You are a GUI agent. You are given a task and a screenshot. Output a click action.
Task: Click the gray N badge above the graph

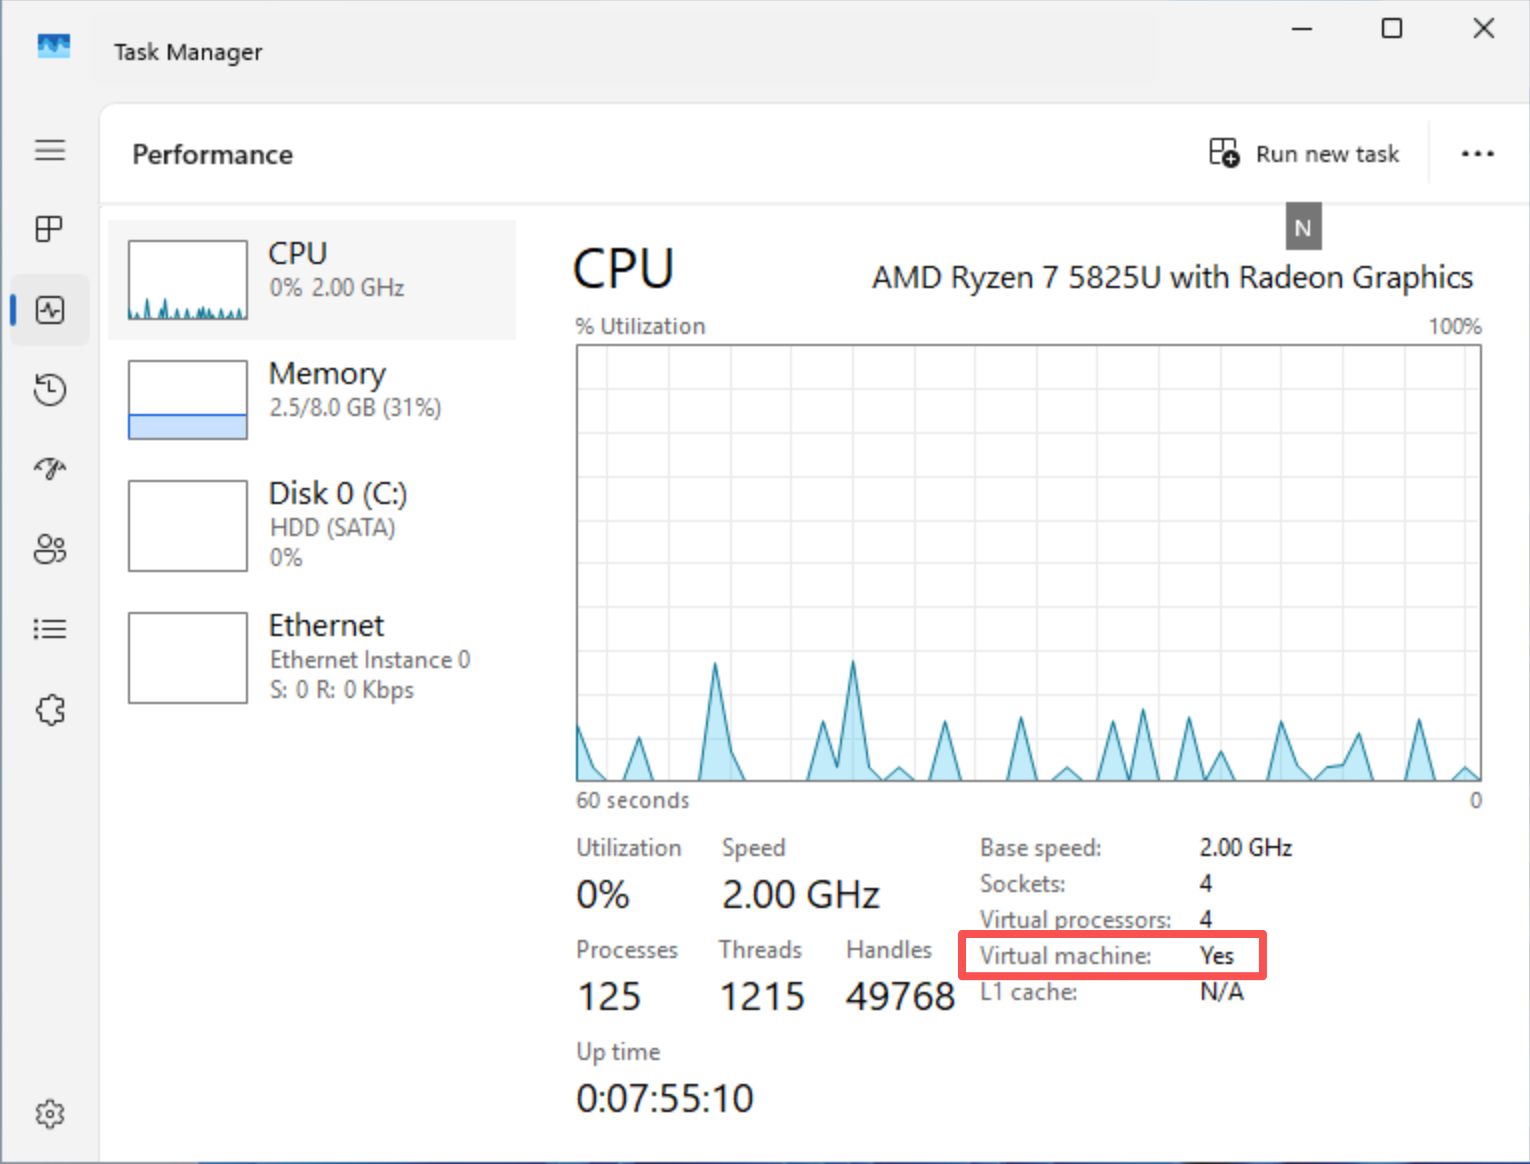click(x=1303, y=226)
